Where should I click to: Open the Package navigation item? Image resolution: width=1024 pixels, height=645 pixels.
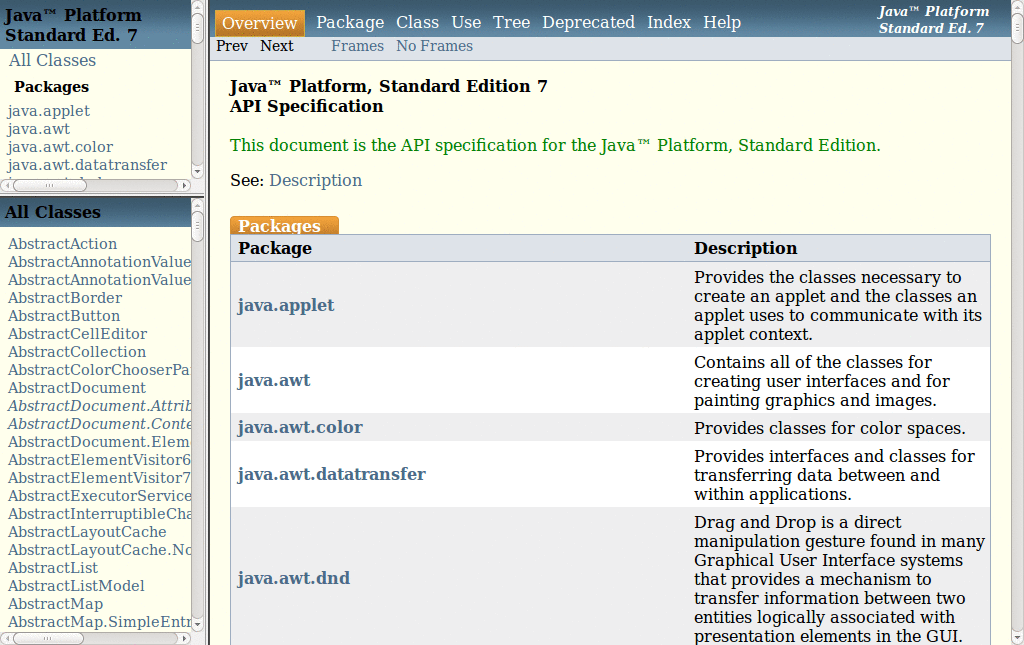coord(350,22)
